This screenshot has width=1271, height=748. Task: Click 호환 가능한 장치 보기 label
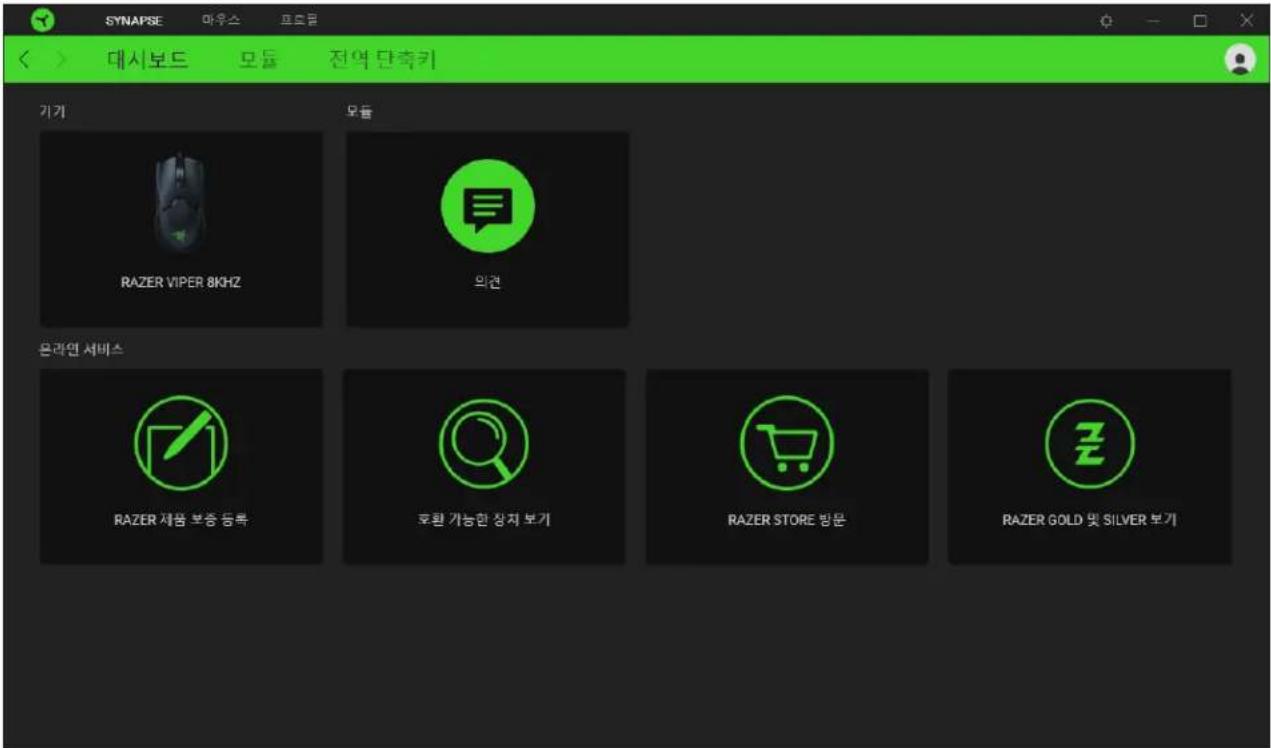coord(484,520)
